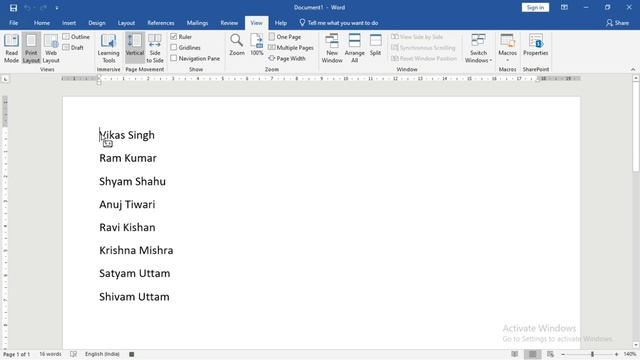Open the Zoom dialog

237,45
